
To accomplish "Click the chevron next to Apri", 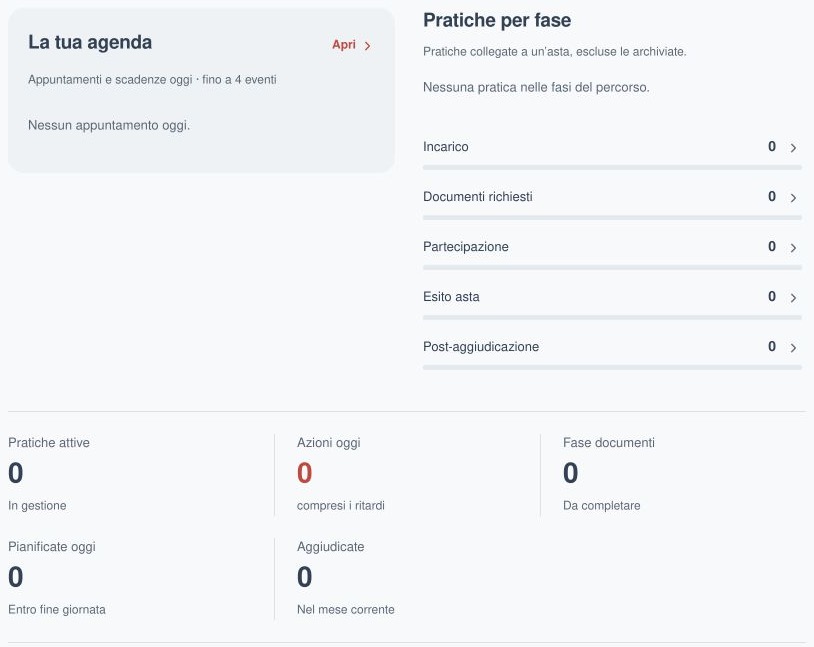I will pyautogui.click(x=368, y=46).
